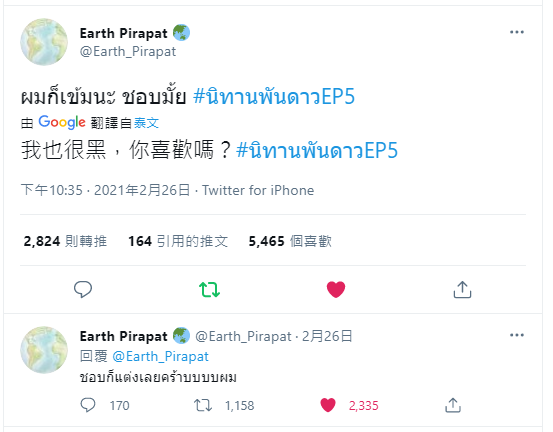
Task: Open the #นิทานพันดาวEP5 hashtag in the original Thai text
Action: (274, 97)
